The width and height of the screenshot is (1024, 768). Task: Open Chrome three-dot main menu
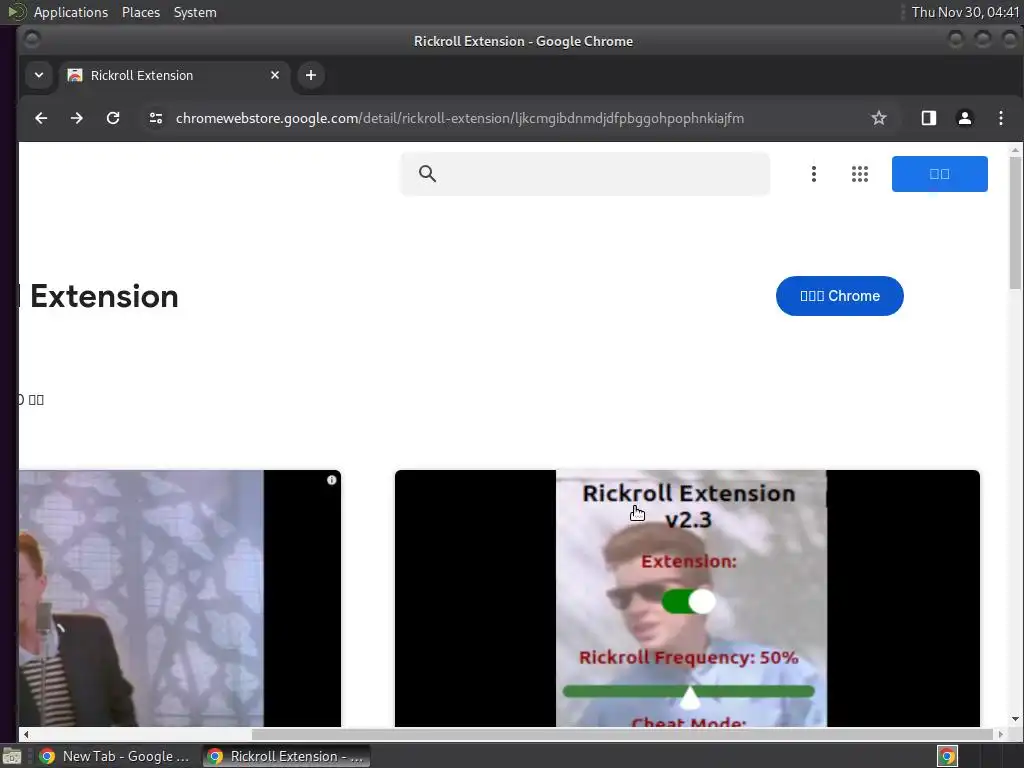coord(1000,118)
